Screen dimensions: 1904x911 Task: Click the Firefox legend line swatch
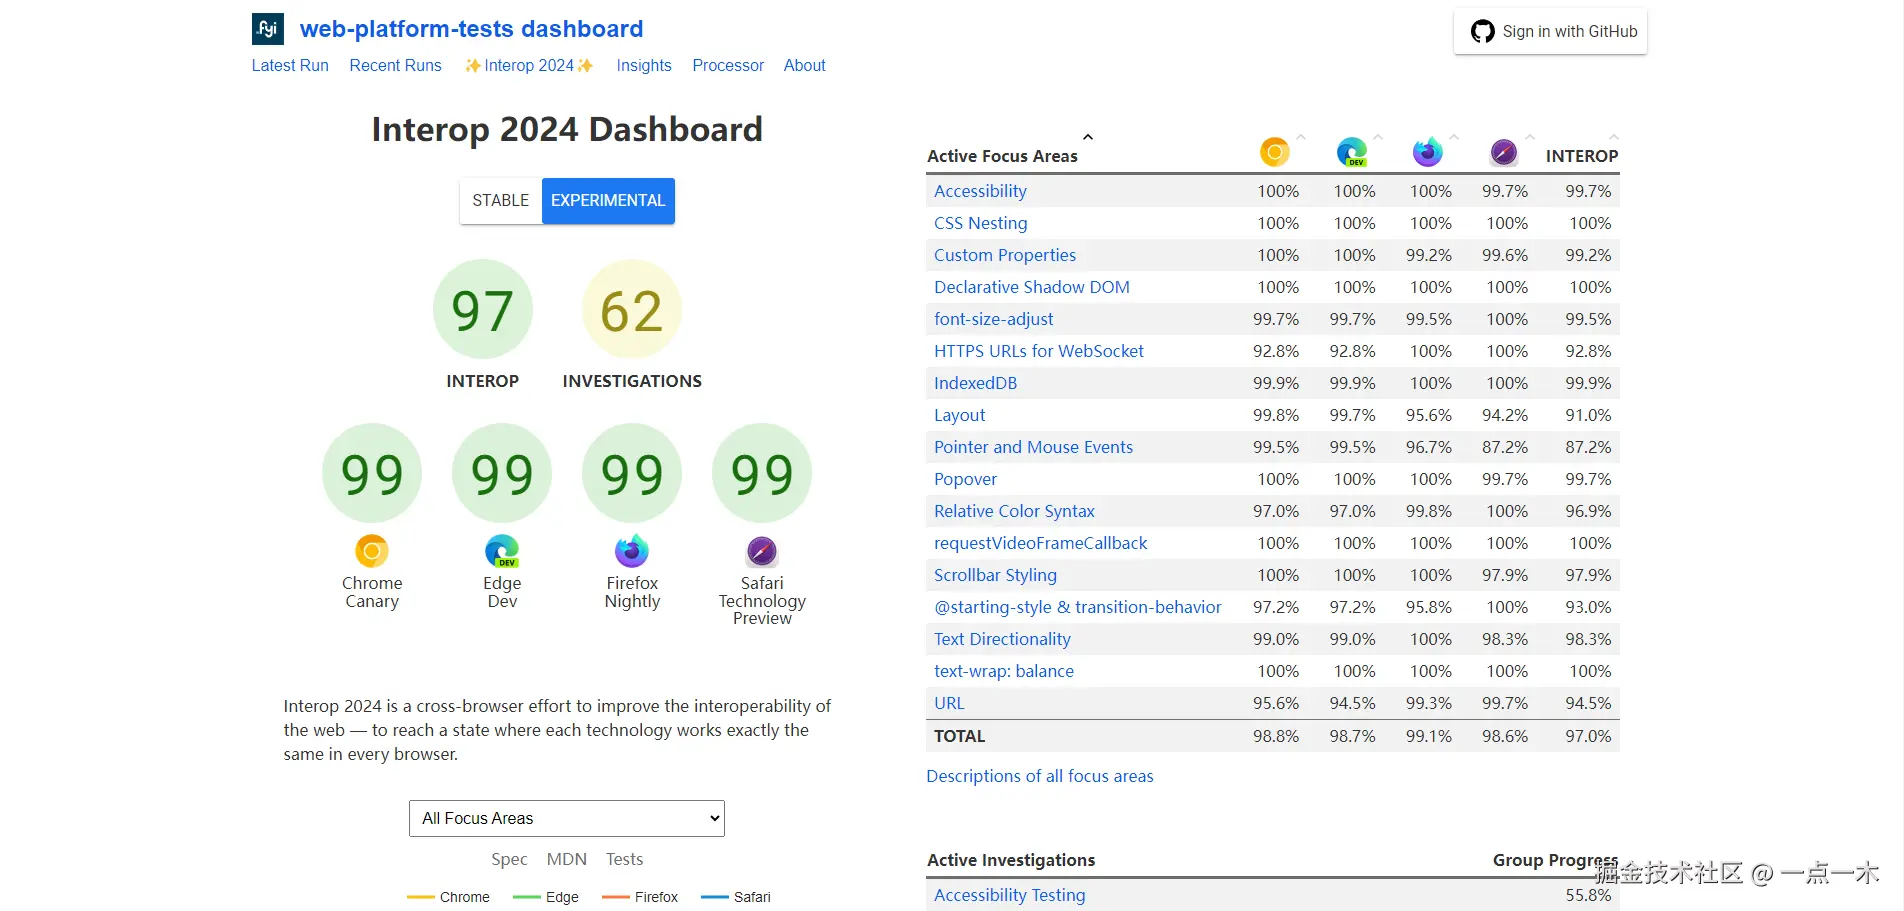[616, 897]
